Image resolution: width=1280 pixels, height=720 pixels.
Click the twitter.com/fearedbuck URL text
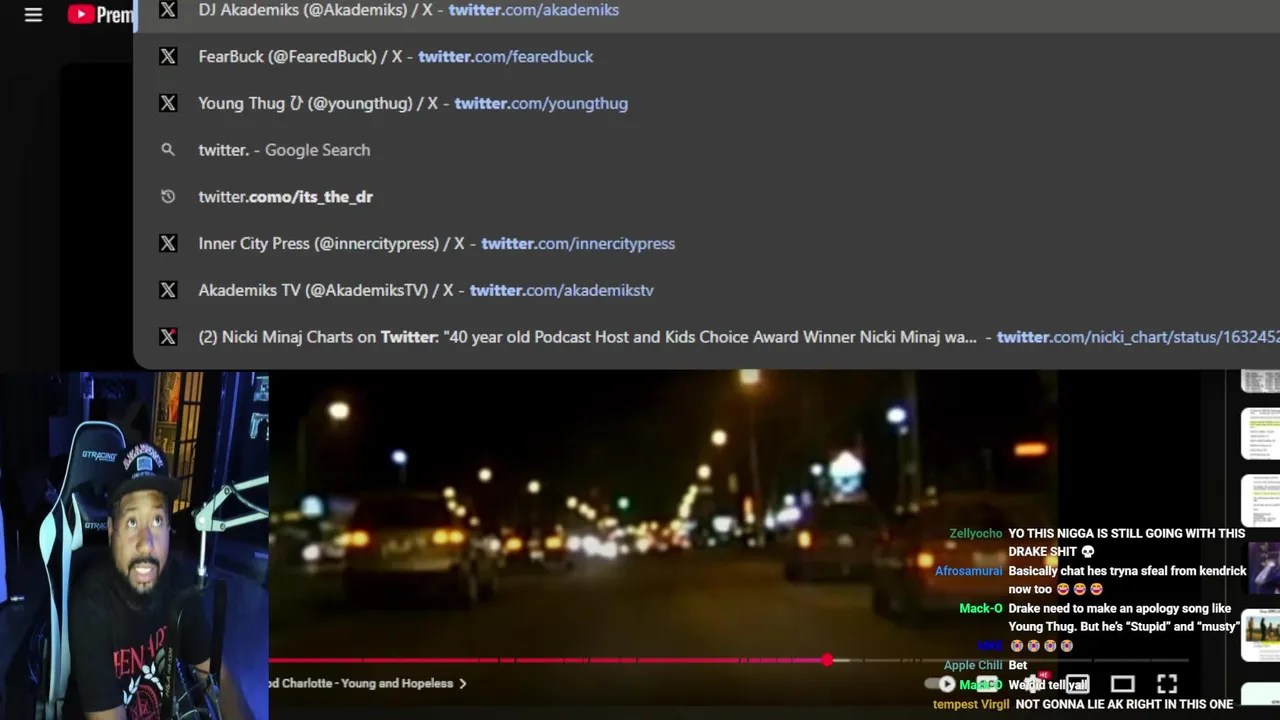pos(506,57)
